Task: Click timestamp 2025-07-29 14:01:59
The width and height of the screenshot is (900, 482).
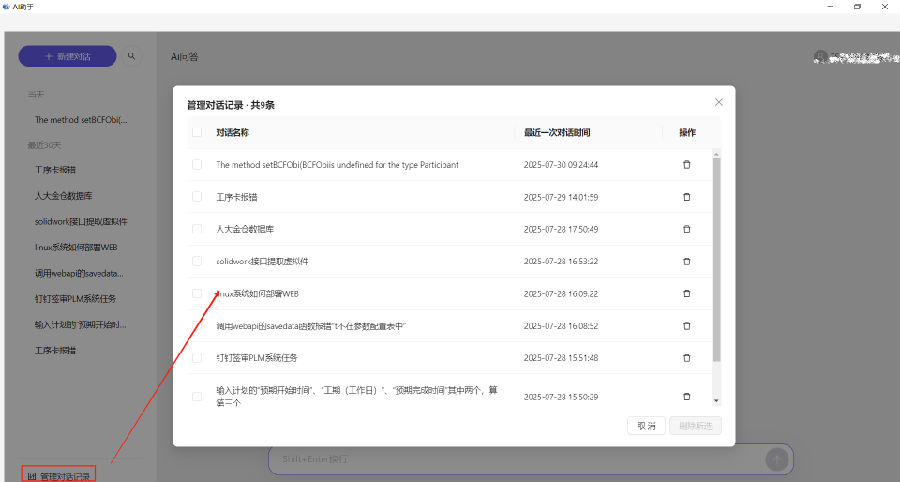Action: click(x=561, y=197)
